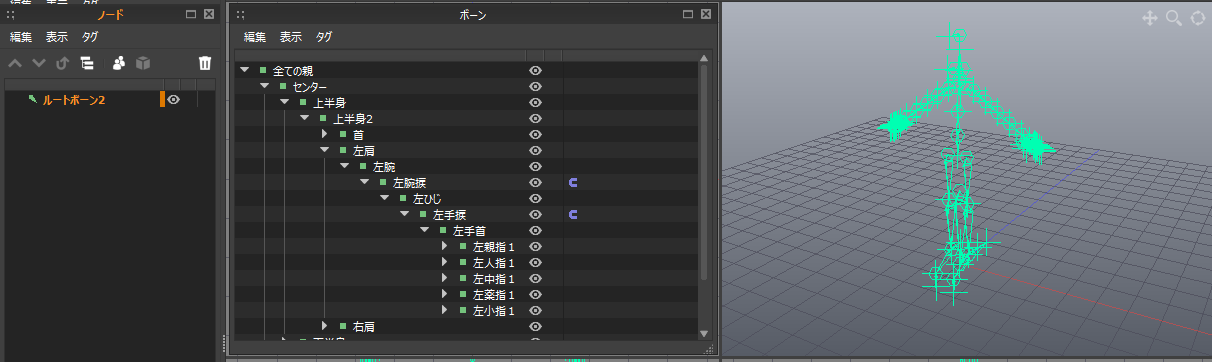Toggle visibility of 上半身2 bone

(x=535, y=119)
